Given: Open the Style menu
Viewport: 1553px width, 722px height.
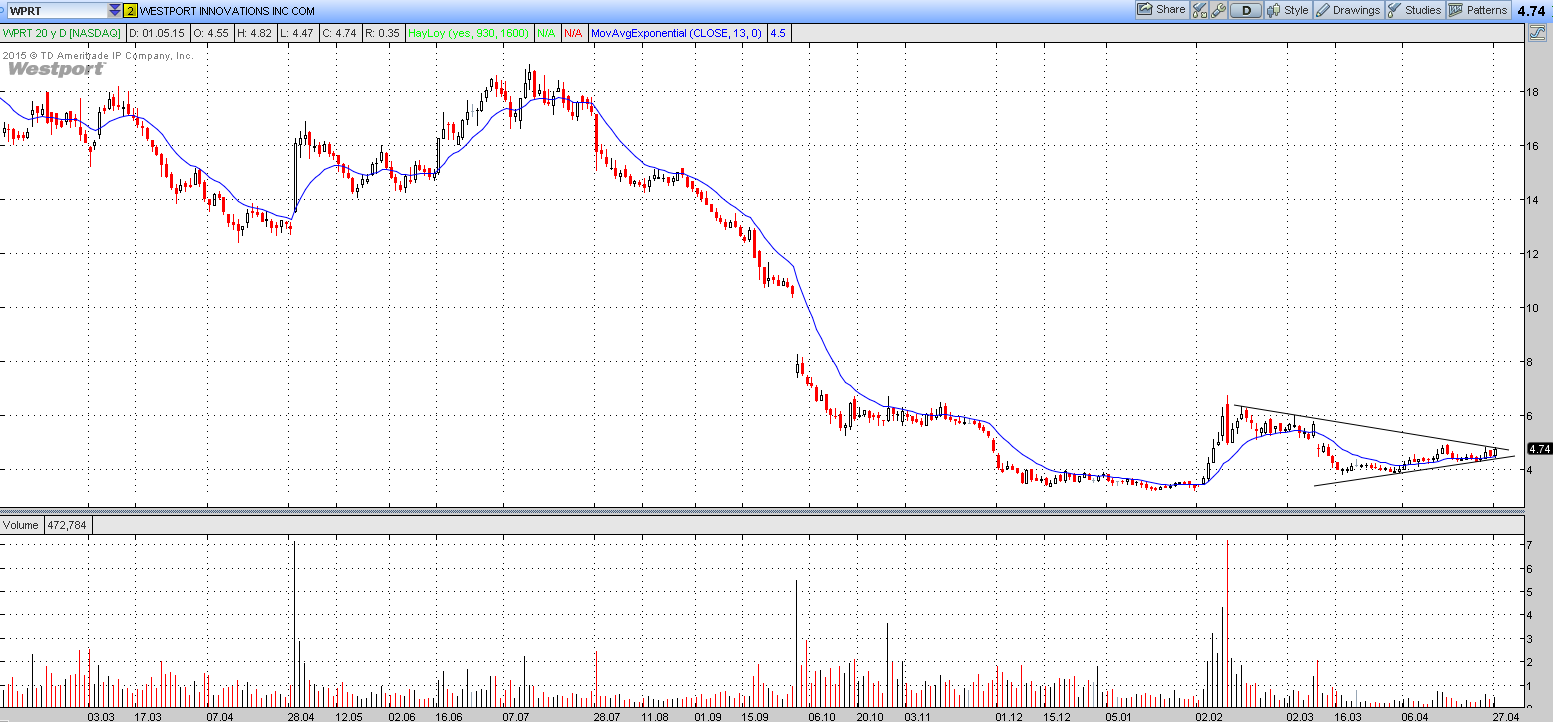Looking at the screenshot, I should pyautogui.click(x=1288, y=10).
